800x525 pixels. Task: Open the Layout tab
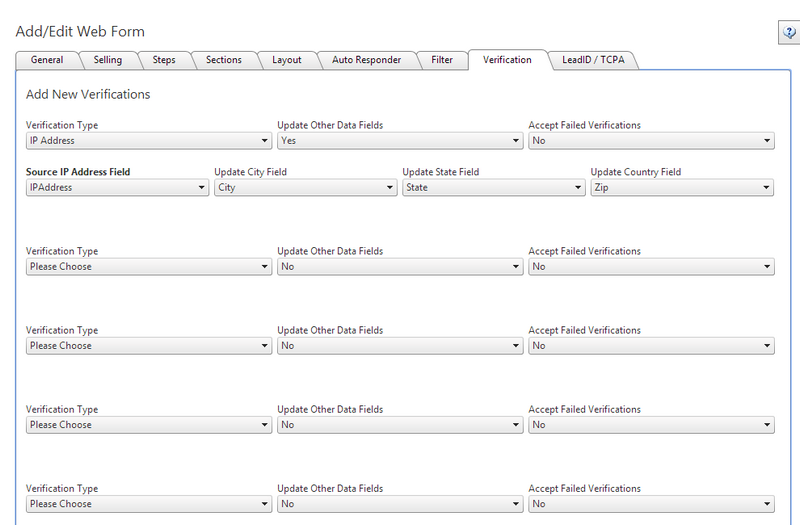(x=286, y=60)
